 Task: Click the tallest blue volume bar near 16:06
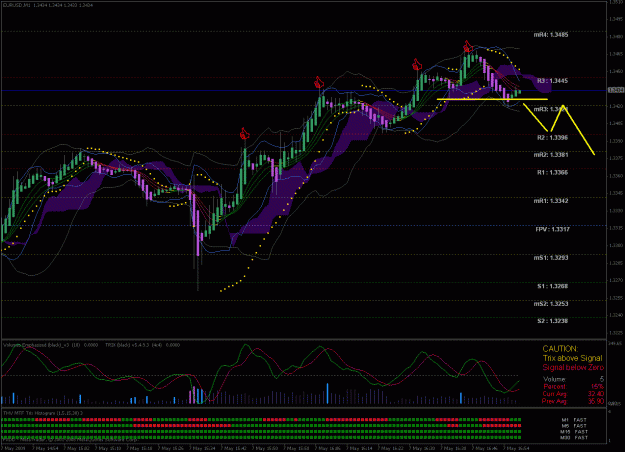(328, 394)
